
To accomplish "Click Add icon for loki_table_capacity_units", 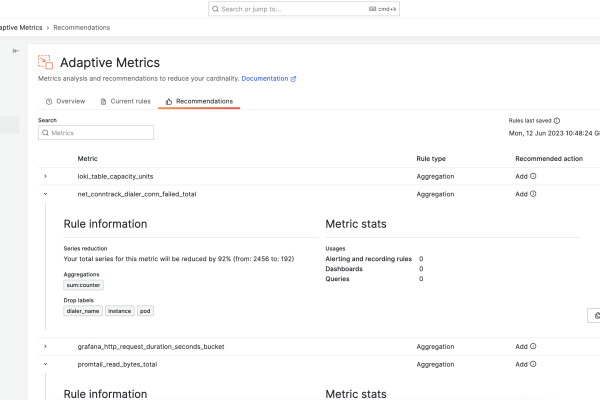I will click(x=533, y=176).
